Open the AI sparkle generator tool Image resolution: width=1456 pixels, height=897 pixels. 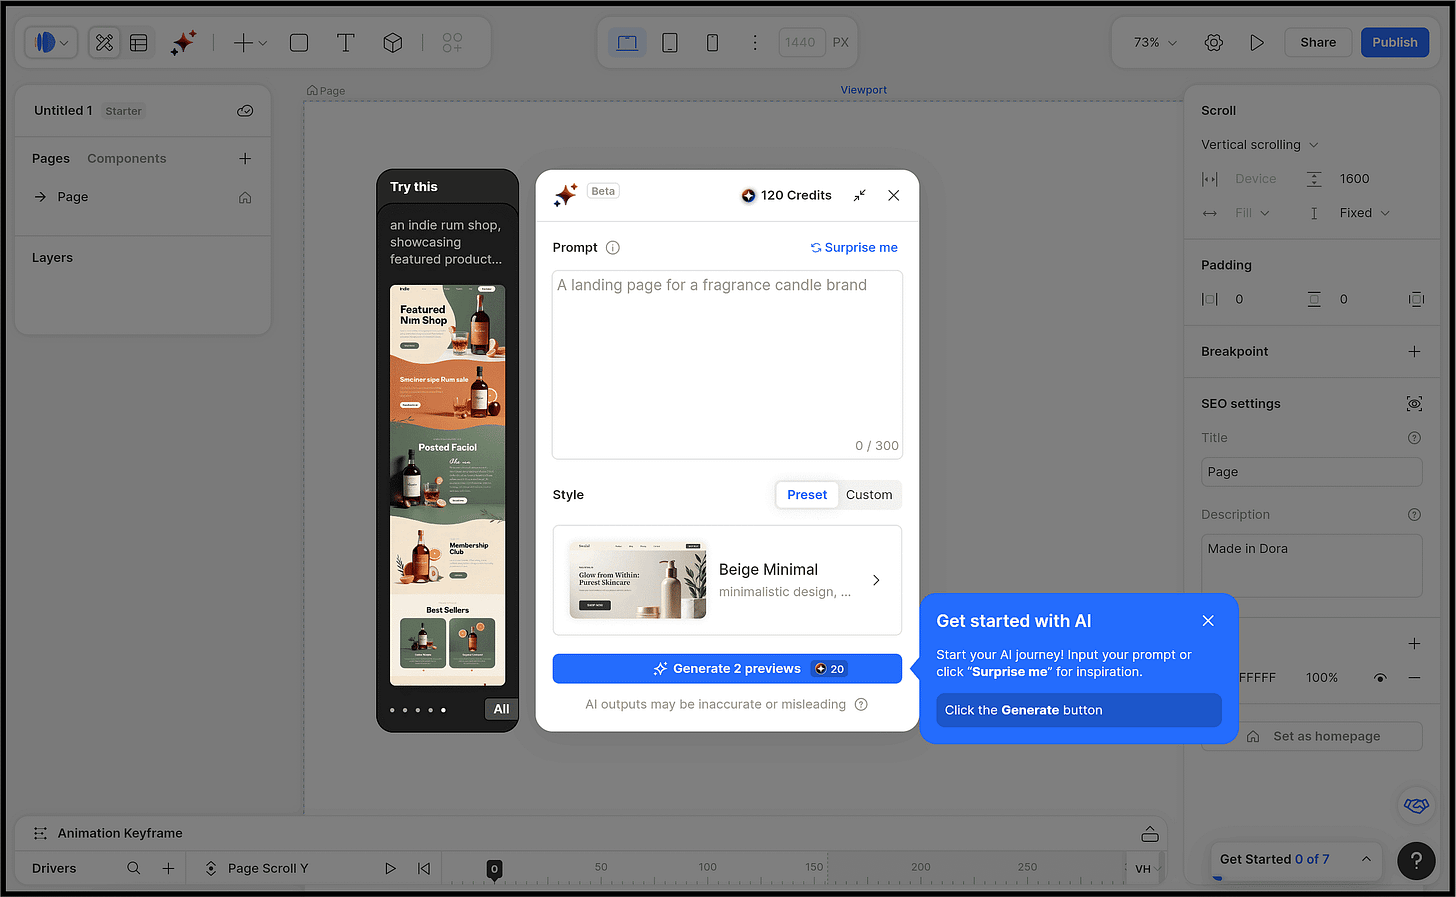pyautogui.click(x=183, y=42)
